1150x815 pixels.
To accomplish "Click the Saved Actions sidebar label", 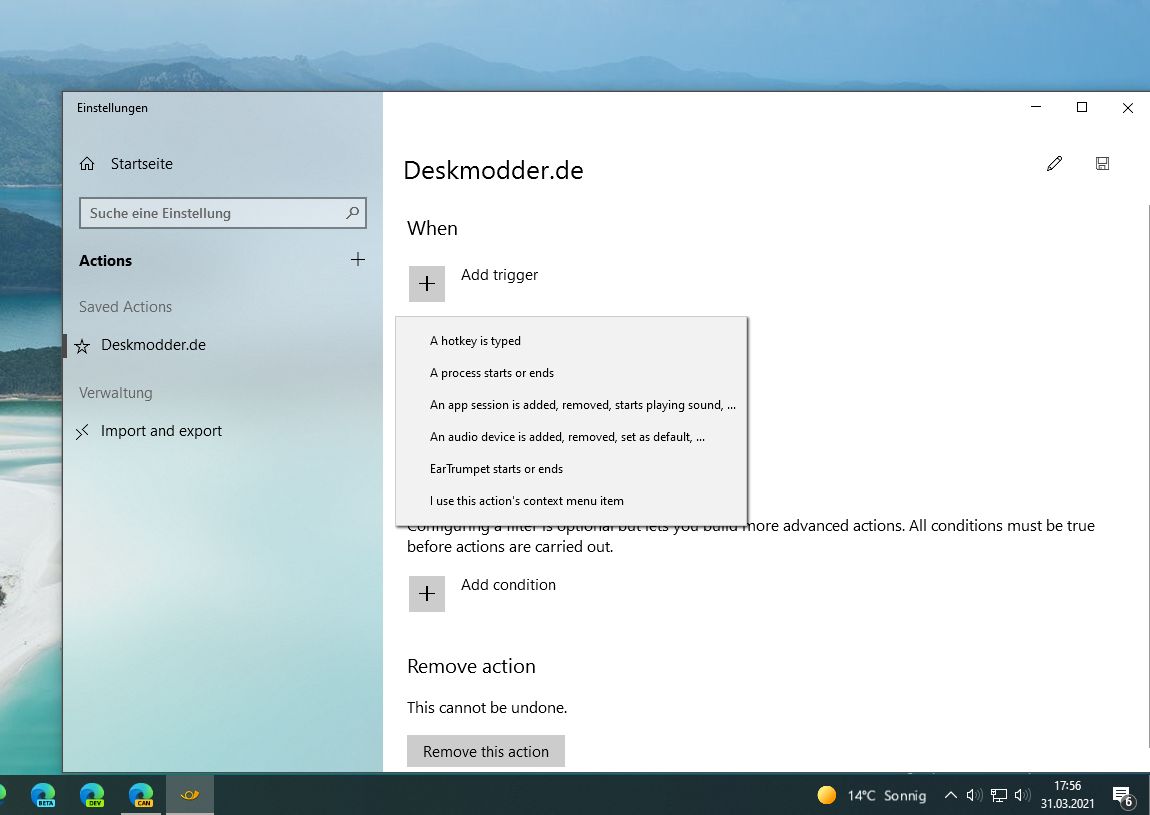I will click(x=125, y=307).
